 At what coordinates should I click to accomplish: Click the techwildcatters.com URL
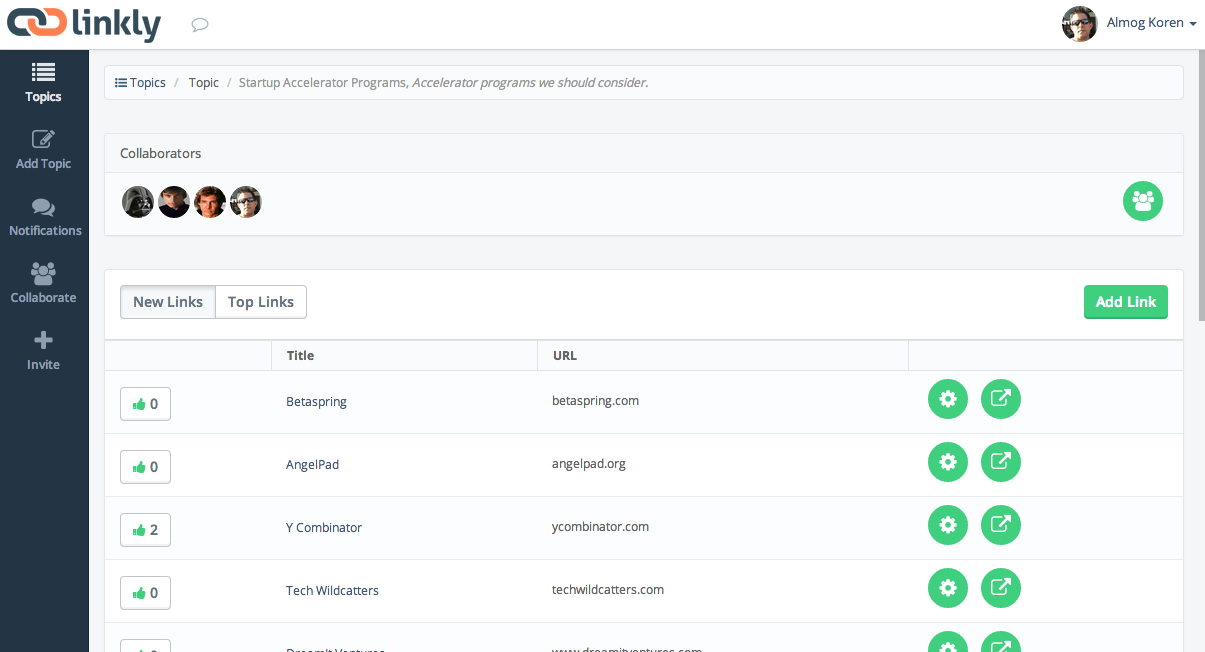click(x=608, y=590)
